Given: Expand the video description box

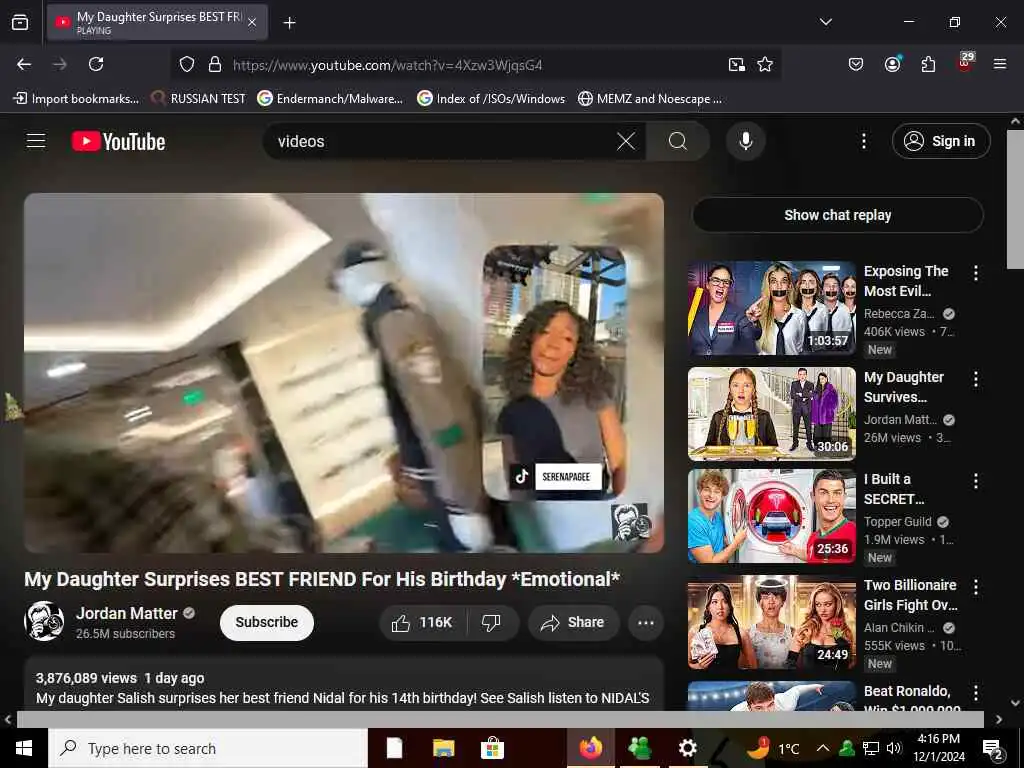Looking at the screenshot, I should 344,684.
